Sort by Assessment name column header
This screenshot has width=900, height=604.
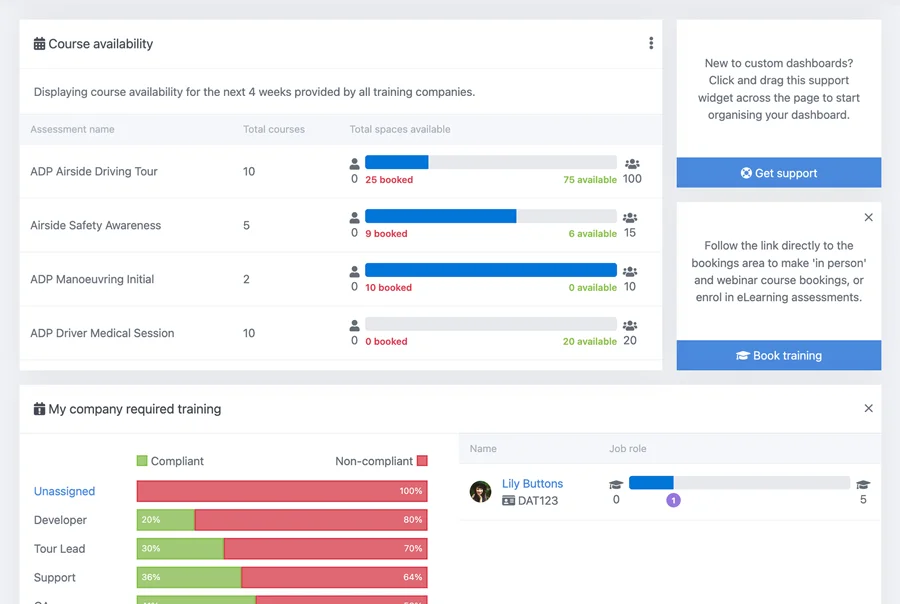(x=72, y=129)
